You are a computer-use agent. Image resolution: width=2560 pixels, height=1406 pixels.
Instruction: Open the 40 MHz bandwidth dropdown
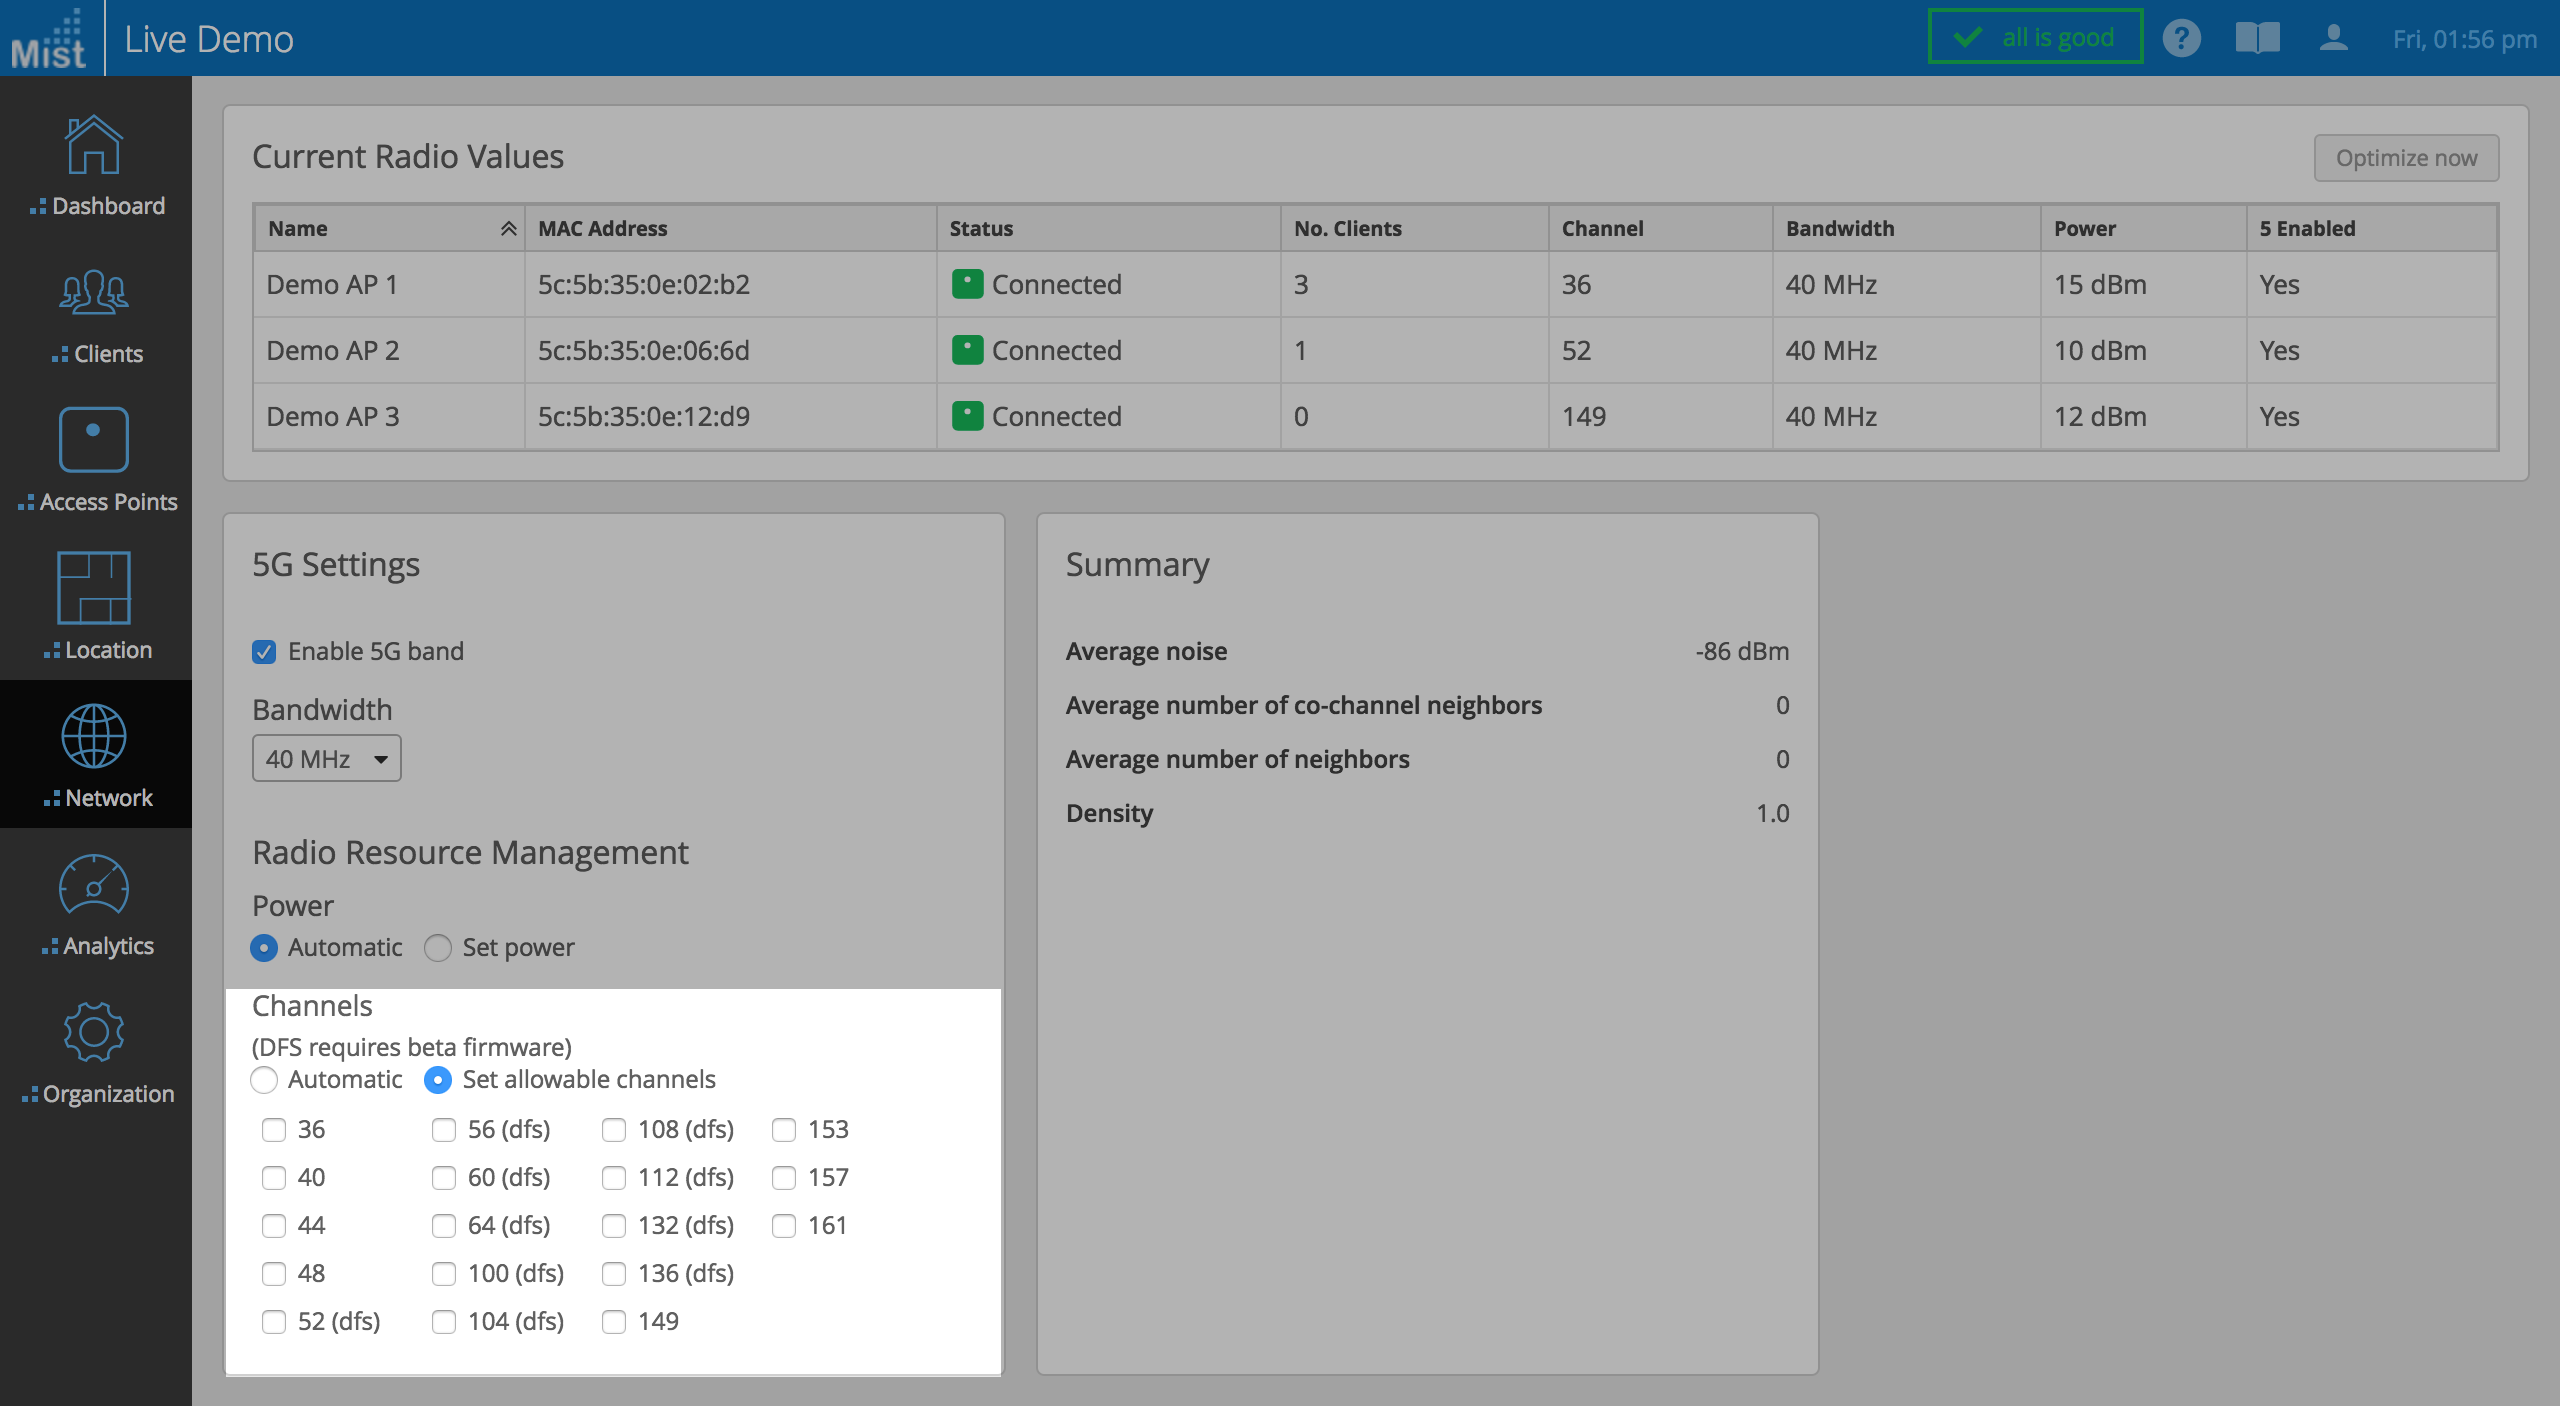(x=326, y=759)
